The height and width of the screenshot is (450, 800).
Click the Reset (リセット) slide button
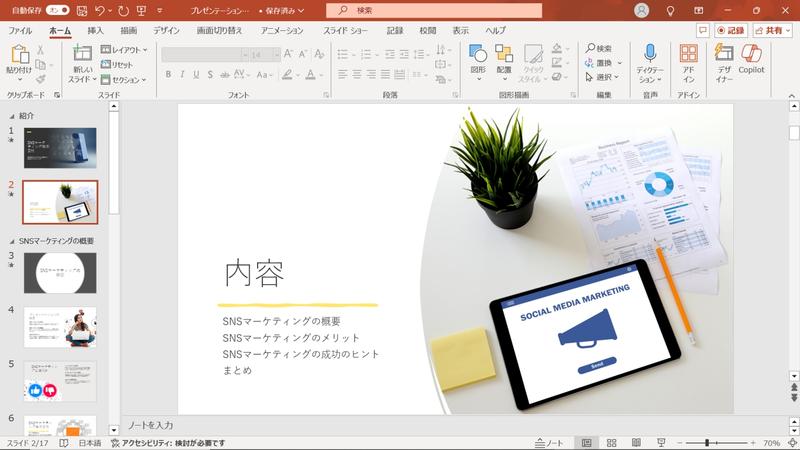(116, 64)
